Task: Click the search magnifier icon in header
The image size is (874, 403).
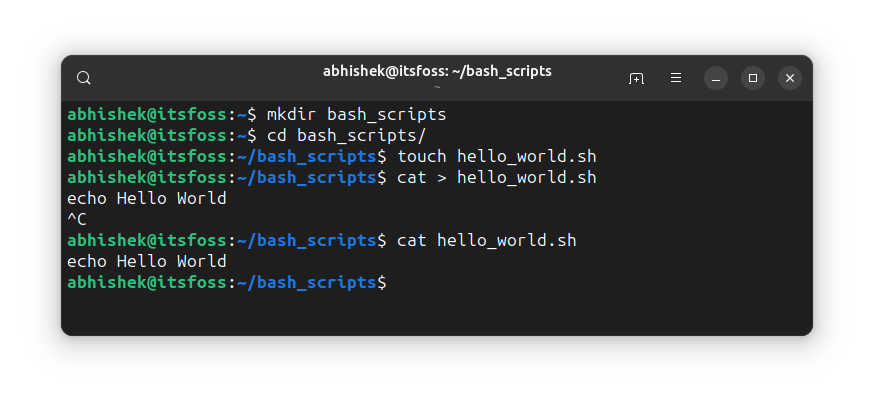Action: 84,78
